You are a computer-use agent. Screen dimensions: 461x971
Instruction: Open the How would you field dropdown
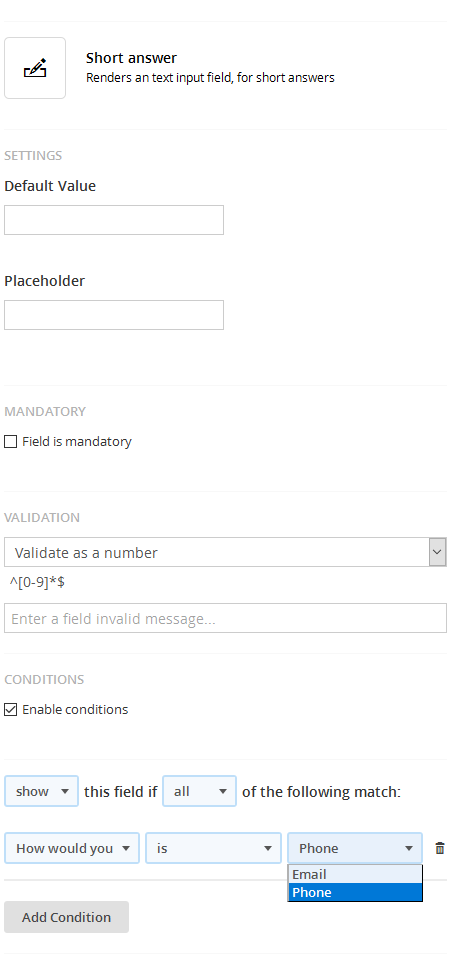point(72,848)
